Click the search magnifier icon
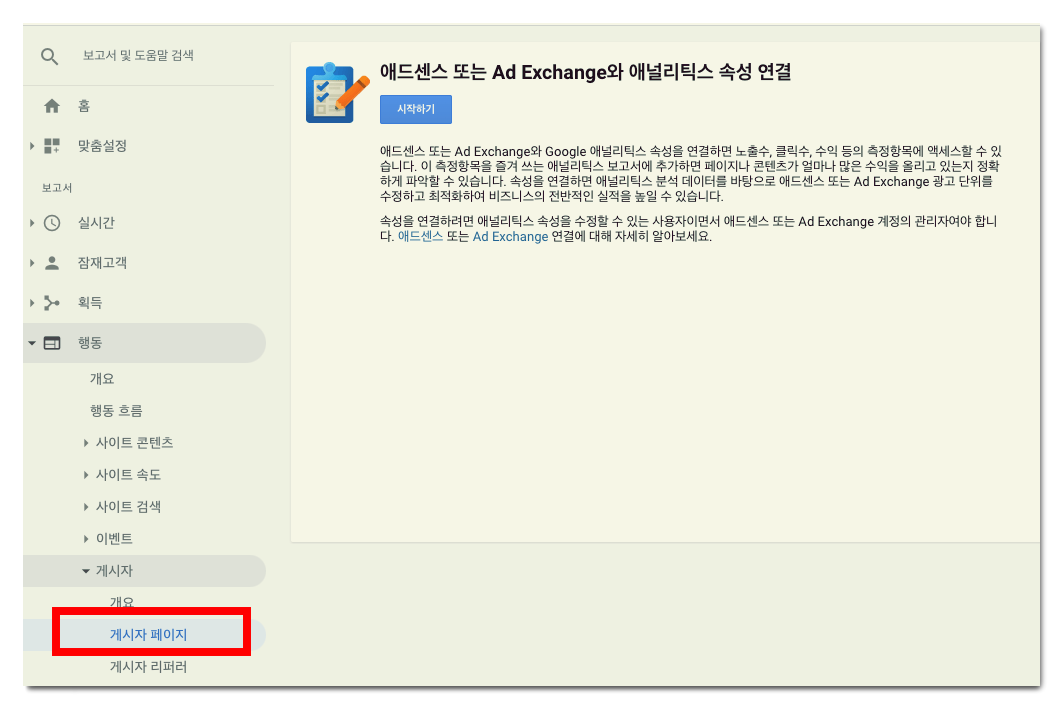This screenshot has height=709, width=1063. click(x=49, y=56)
